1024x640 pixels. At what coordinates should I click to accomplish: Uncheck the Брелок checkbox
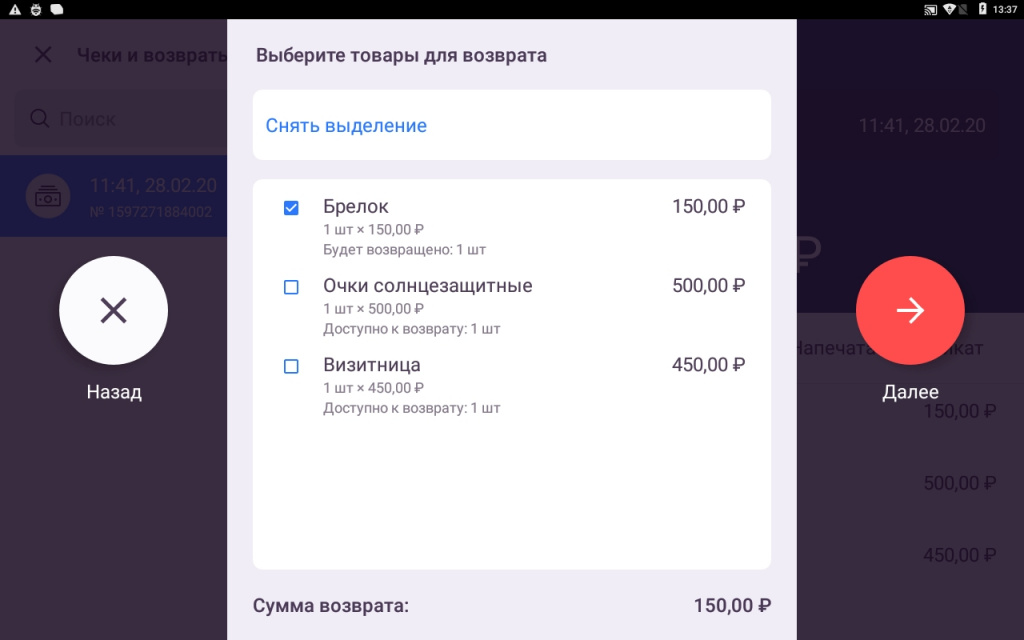[291, 208]
